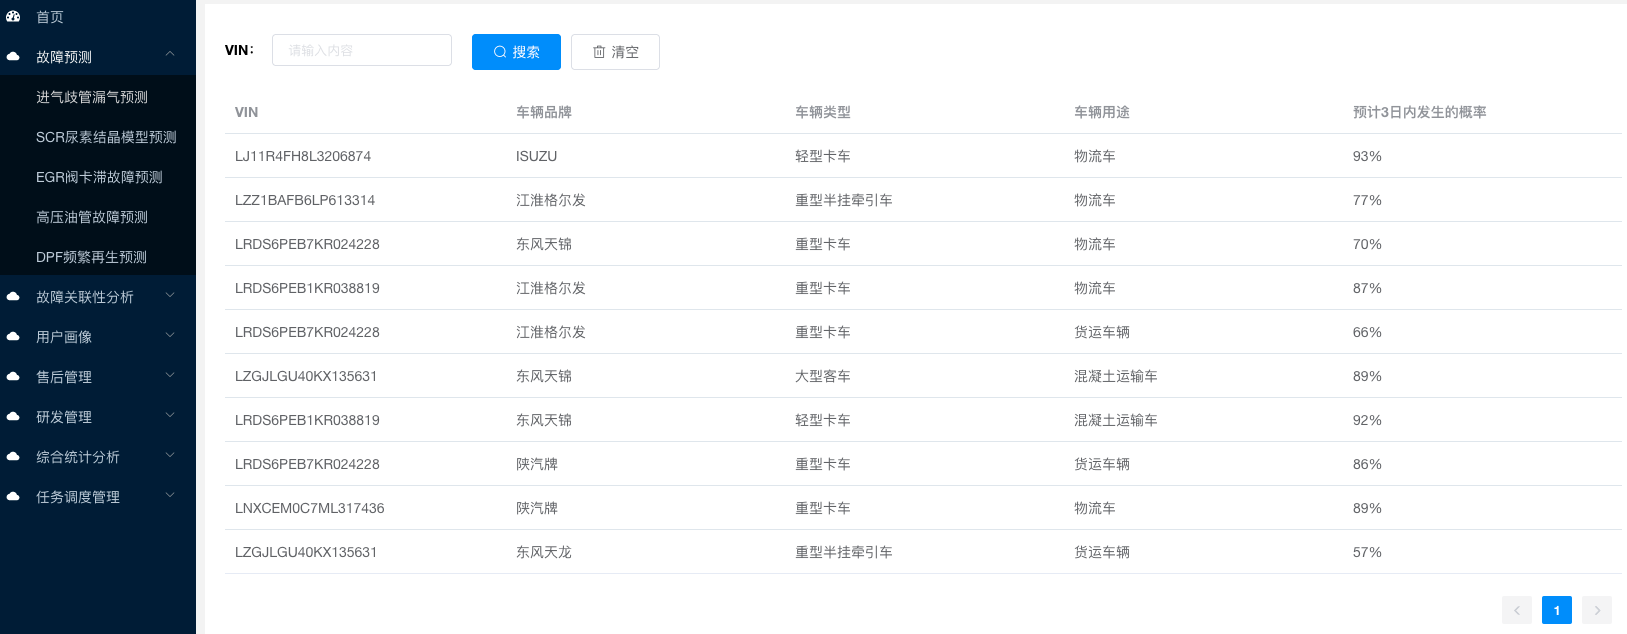Image resolution: width=1627 pixels, height=634 pixels.
Task: Open 进气歧管漏气预测 submenu item
Action: click(x=98, y=97)
